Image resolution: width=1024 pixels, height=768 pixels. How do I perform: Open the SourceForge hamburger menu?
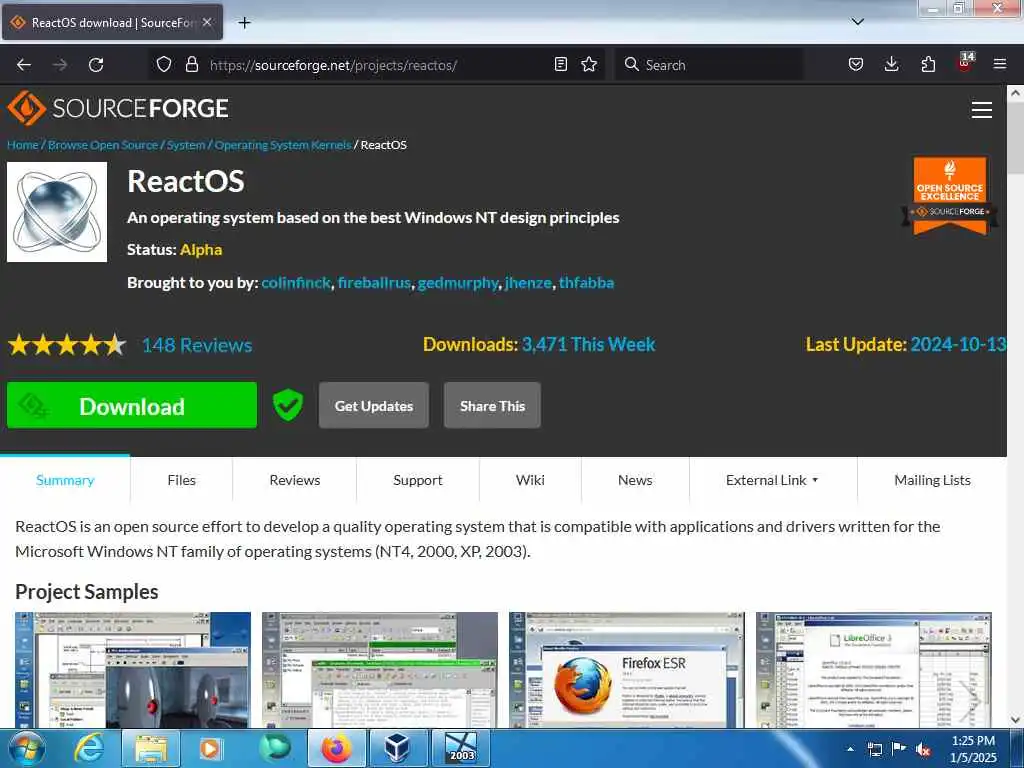click(x=982, y=110)
